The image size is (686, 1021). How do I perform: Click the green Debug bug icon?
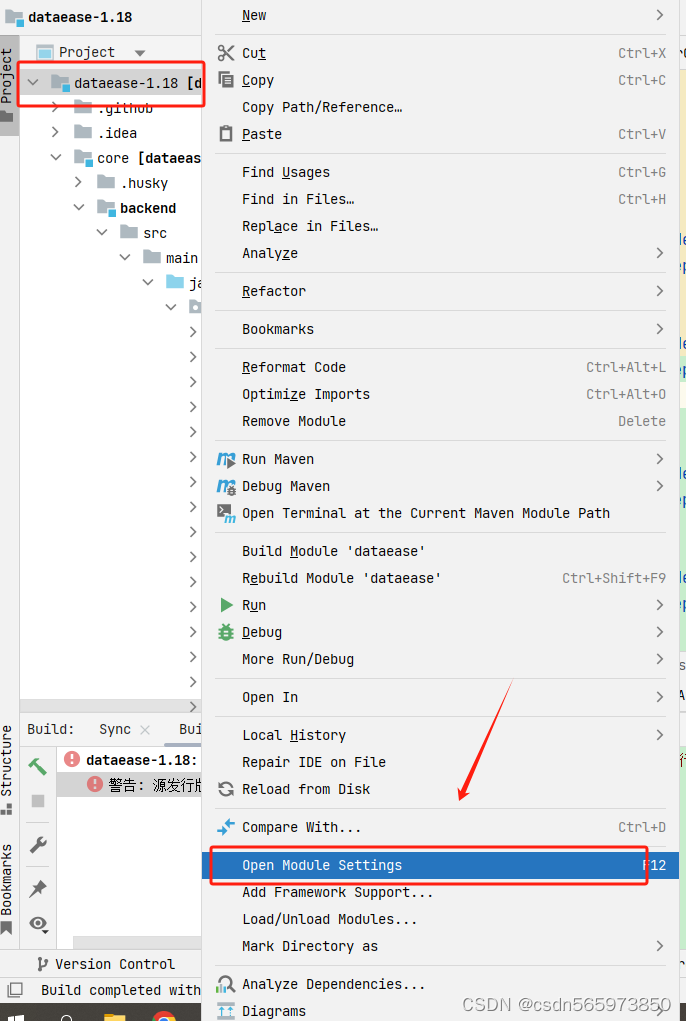click(x=226, y=632)
